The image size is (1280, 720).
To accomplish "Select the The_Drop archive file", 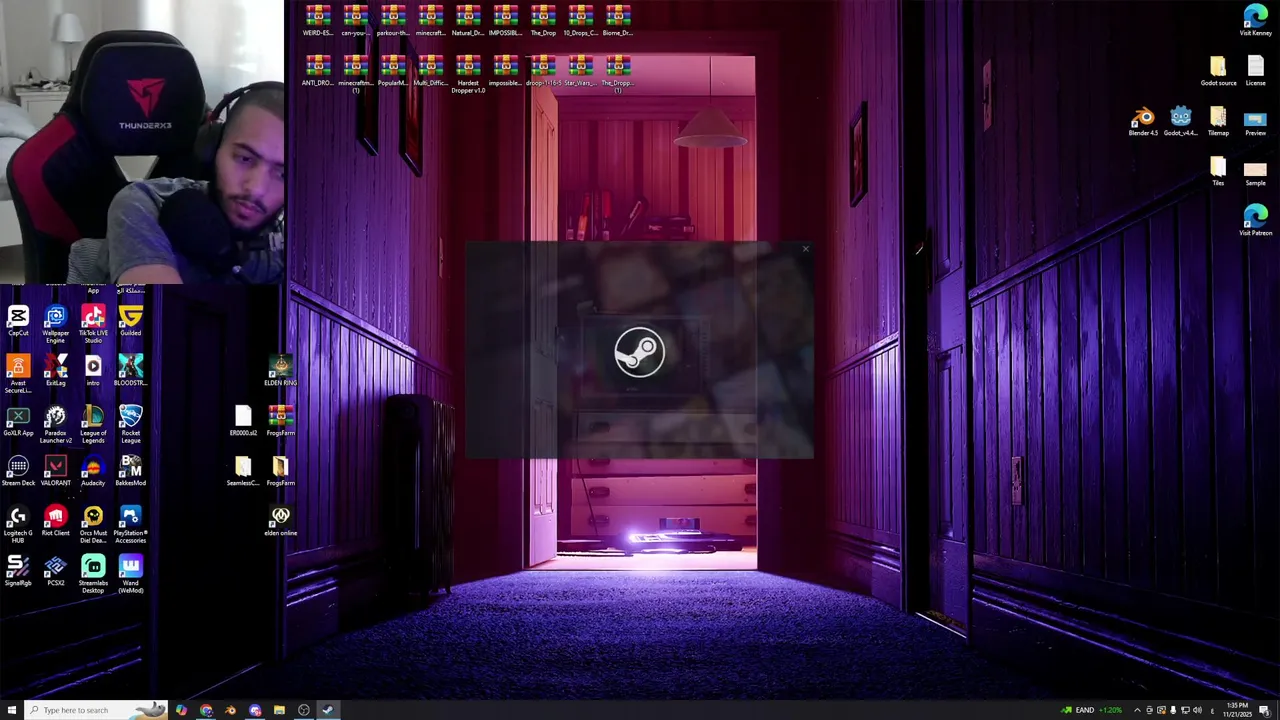I will click(x=543, y=21).
